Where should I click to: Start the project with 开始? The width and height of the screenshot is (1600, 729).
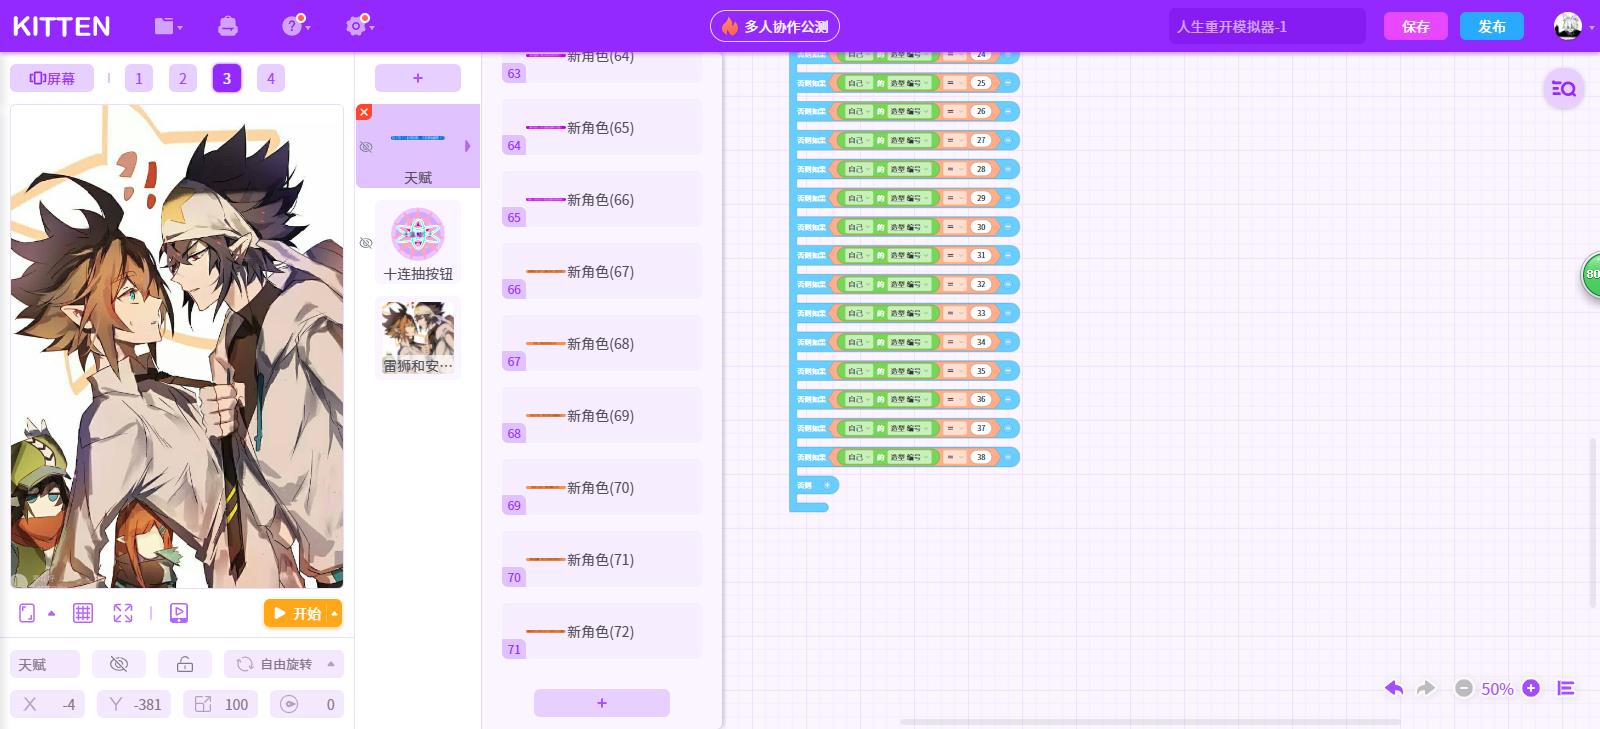(296, 613)
